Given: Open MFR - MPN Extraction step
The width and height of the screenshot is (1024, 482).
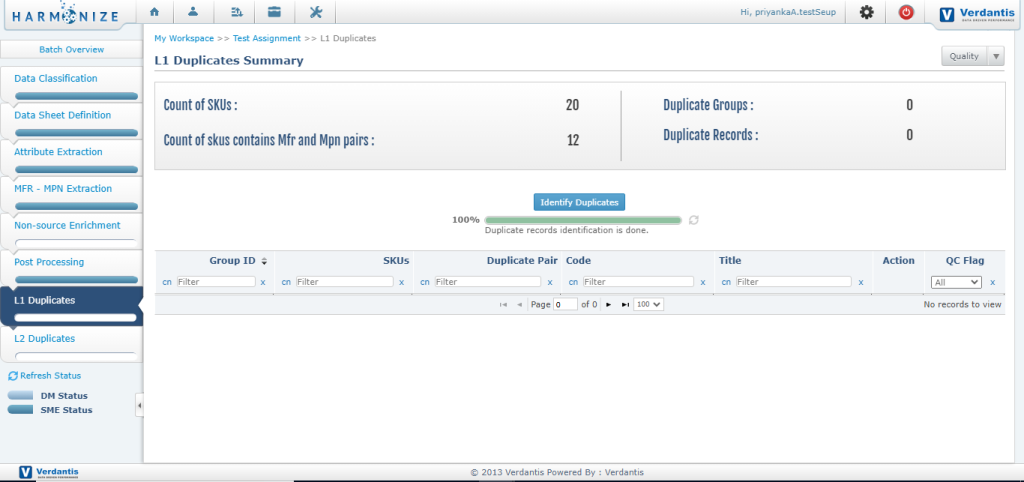Looking at the screenshot, I should coord(63,188).
